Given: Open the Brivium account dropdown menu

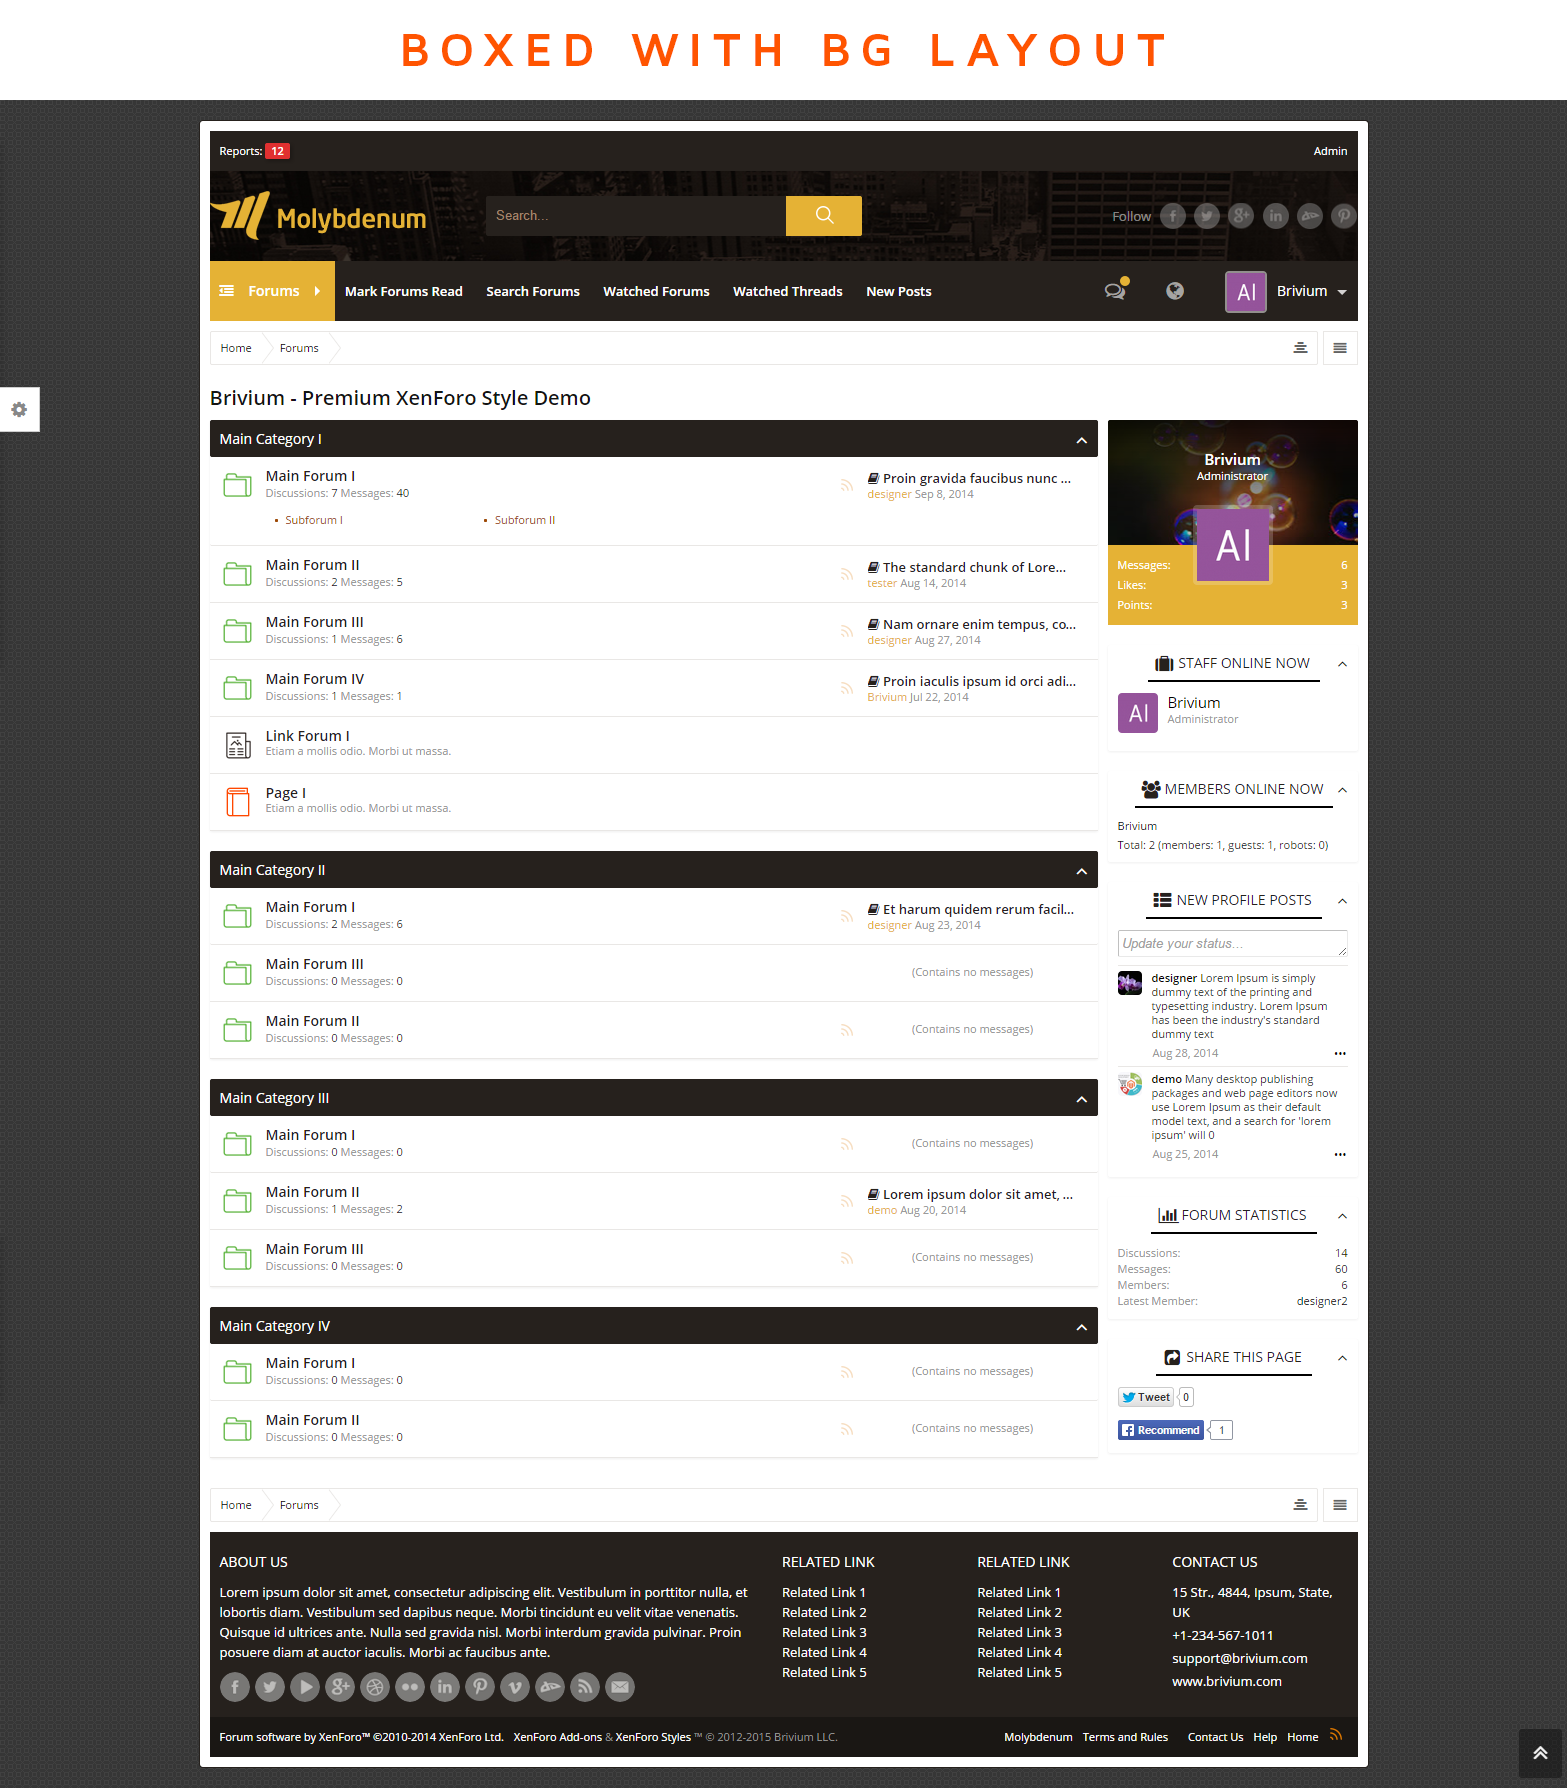Looking at the screenshot, I should 1288,291.
